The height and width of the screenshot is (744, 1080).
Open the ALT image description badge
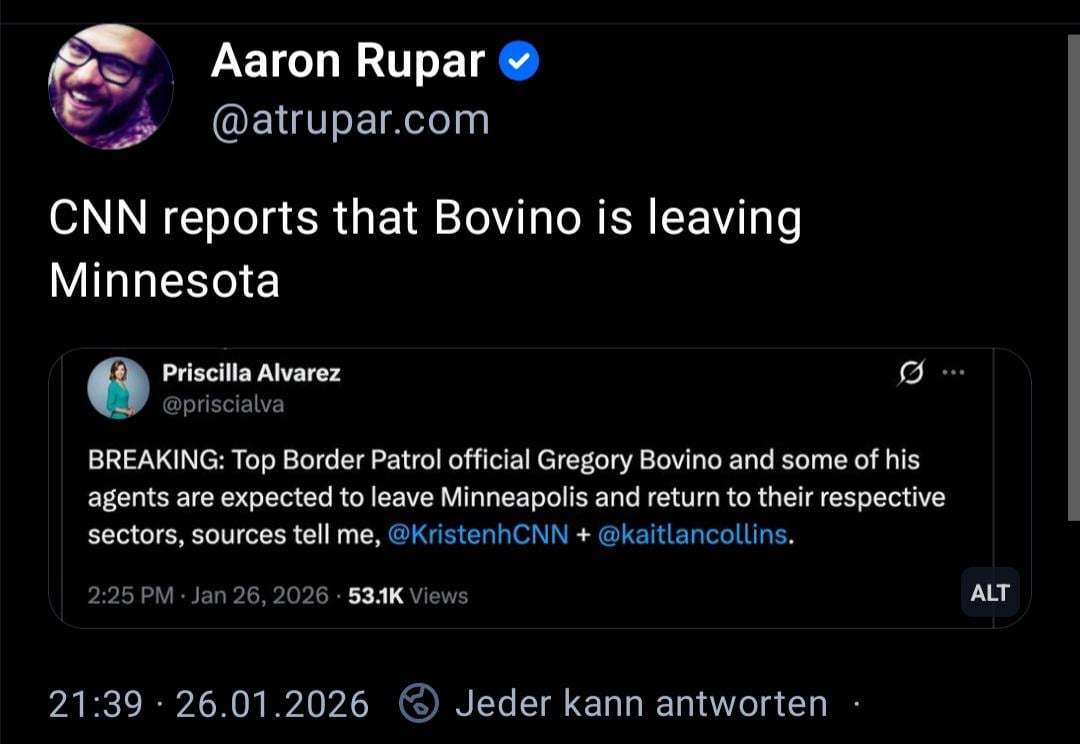pos(989,593)
